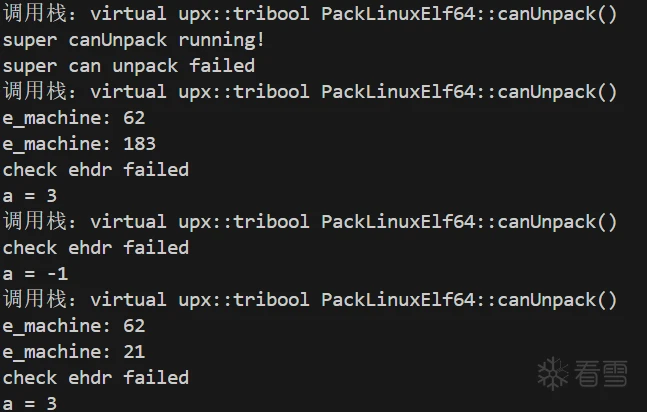Select the 'super can unpack failed' line

point(129,66)
